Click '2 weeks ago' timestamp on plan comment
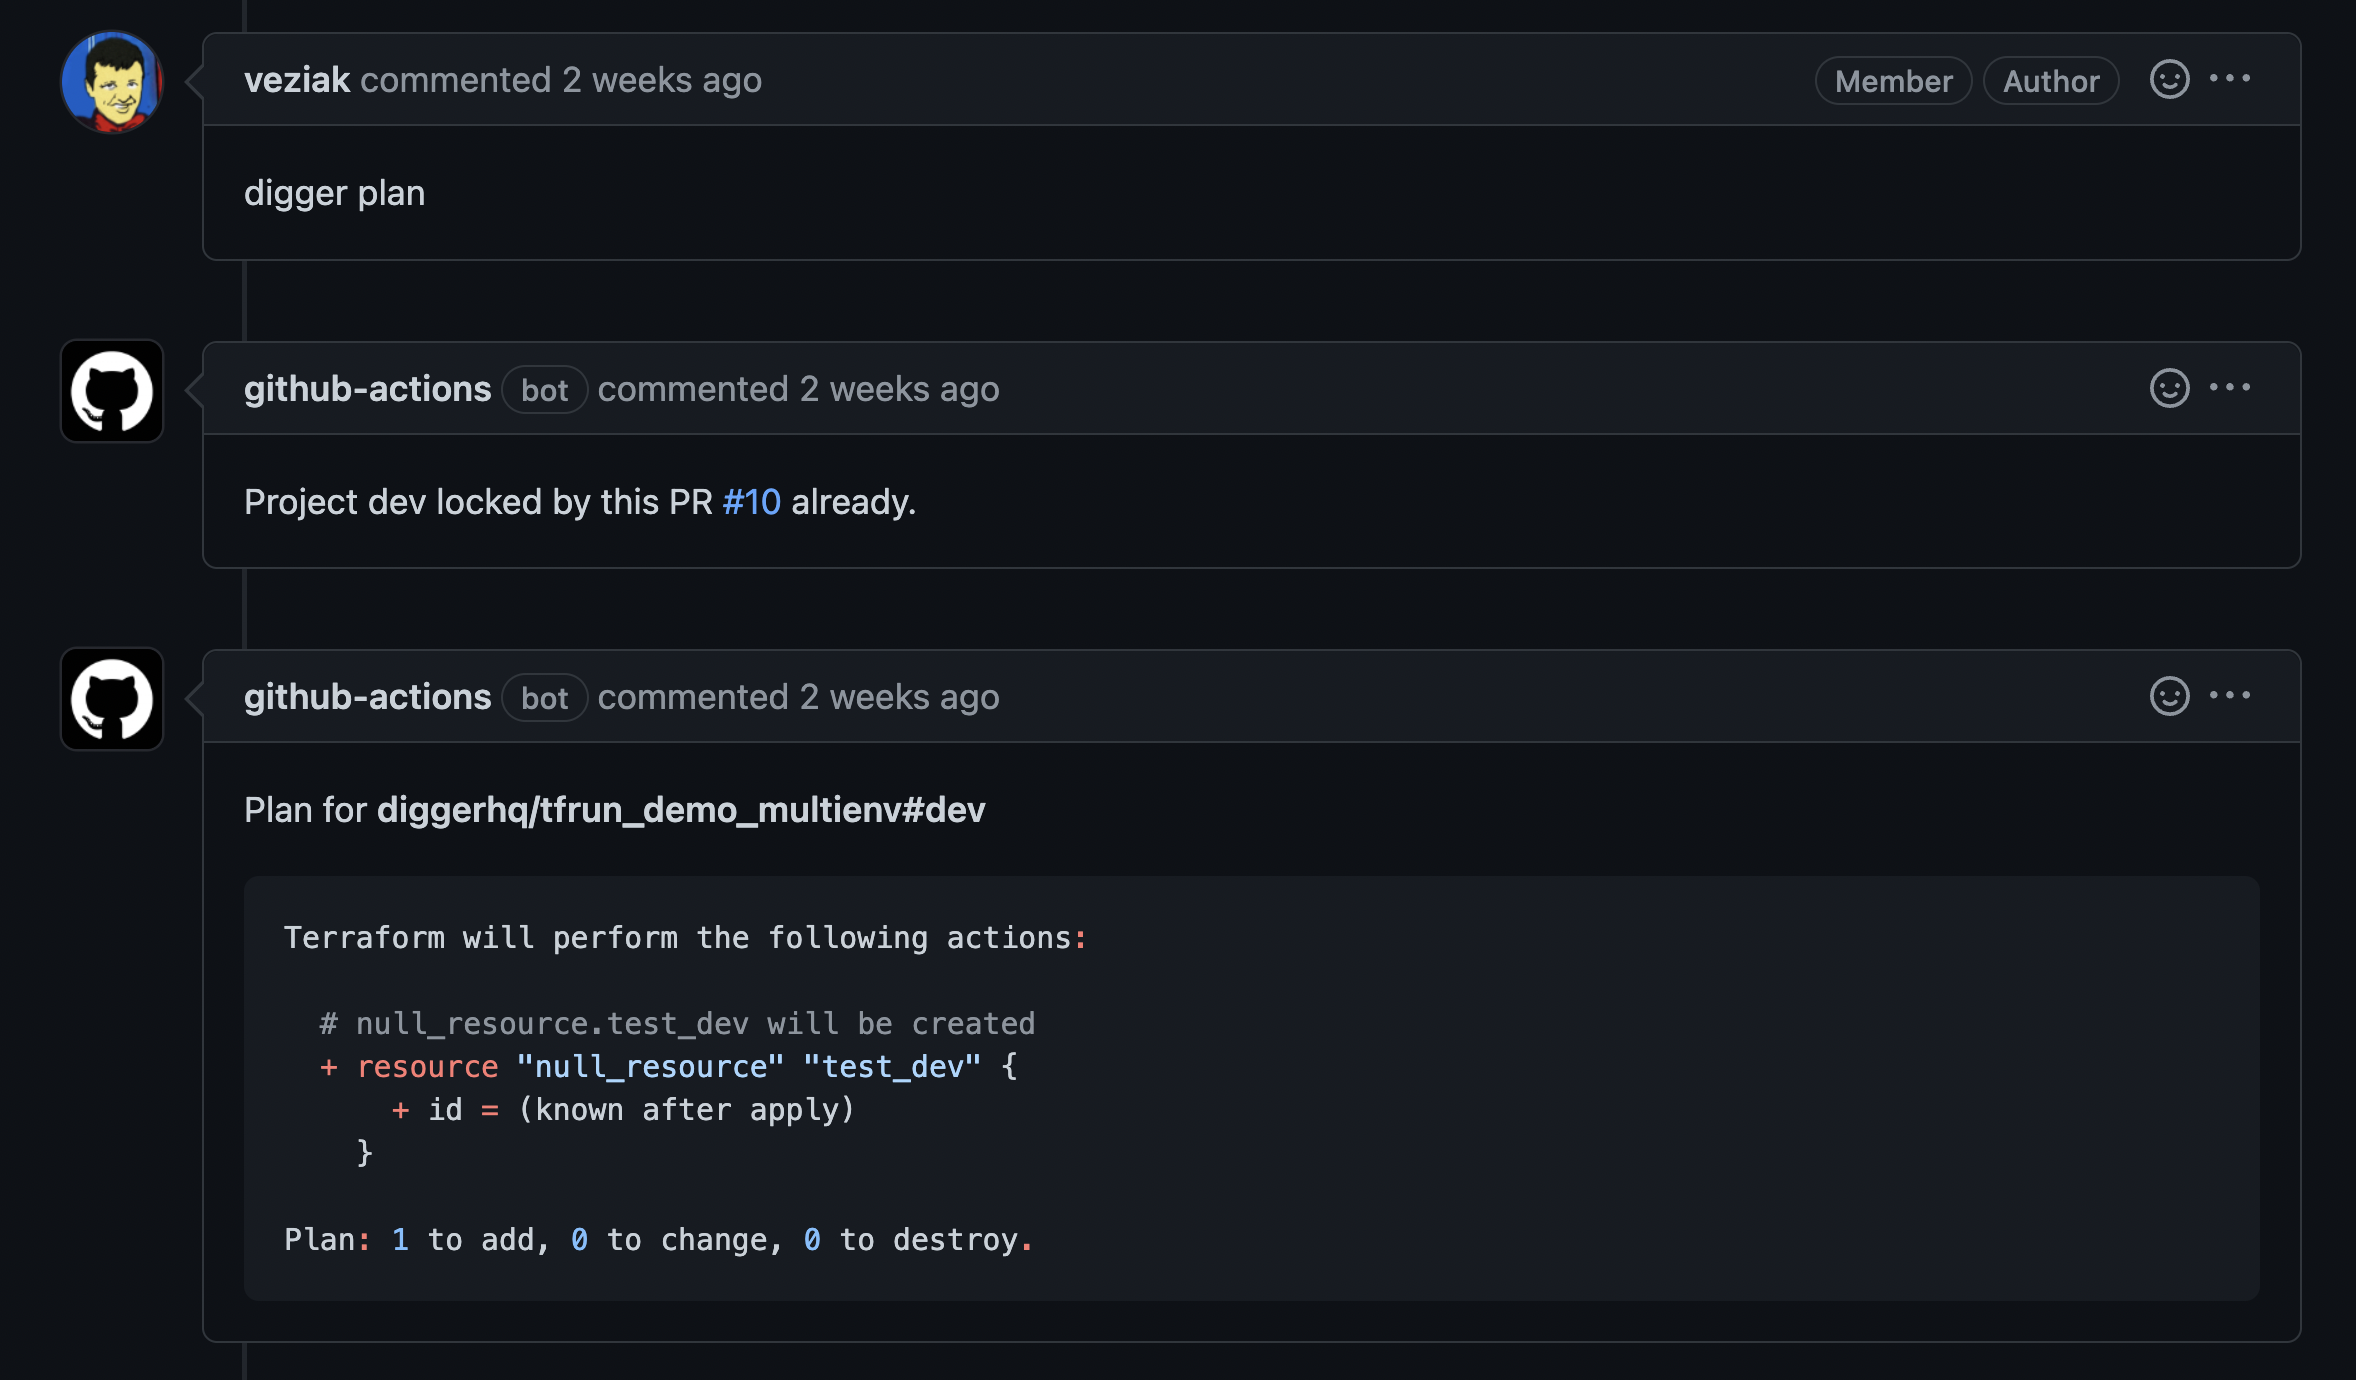This screenshot has height=1380, width=2356. 899,697
